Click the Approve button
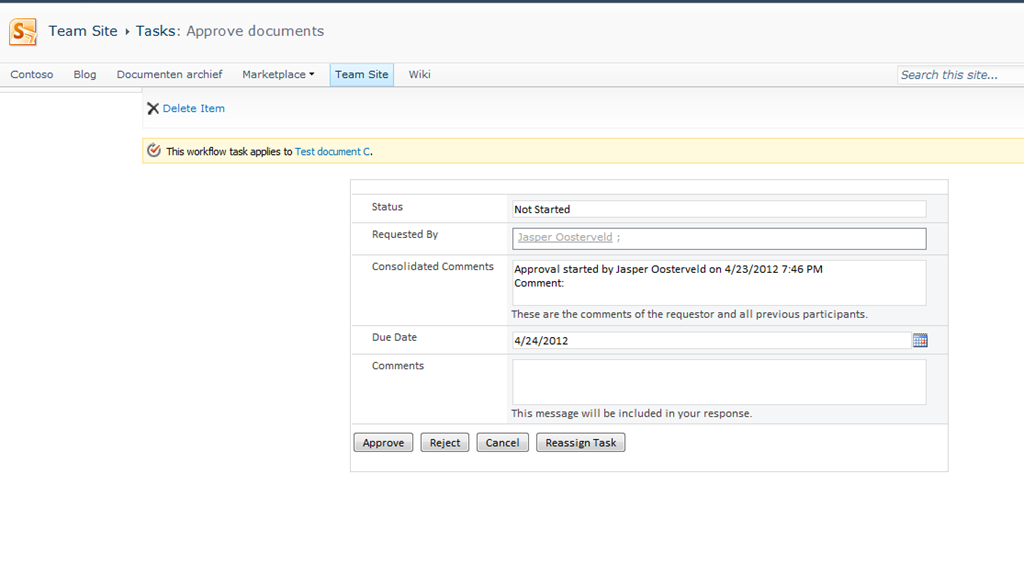1024x564 pixels. click(x=383, y=443)
